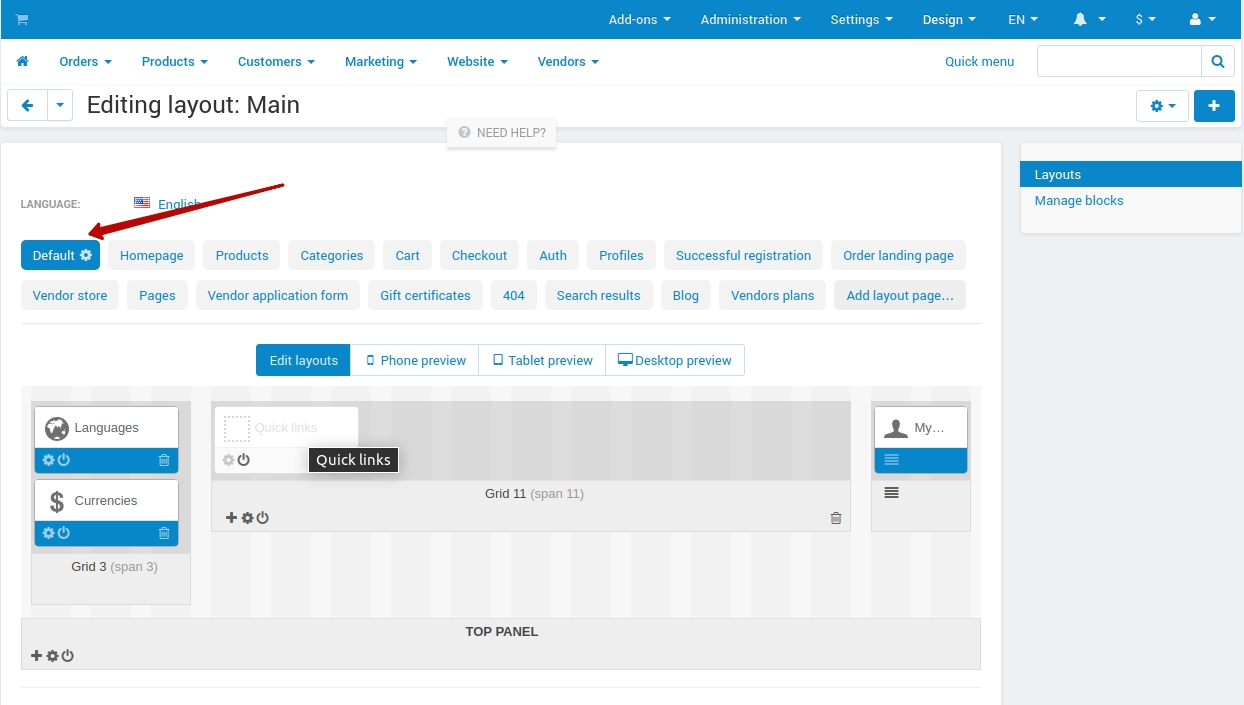
Task: Open settings gear of Currencies block
Action: [x=48, y=533]
